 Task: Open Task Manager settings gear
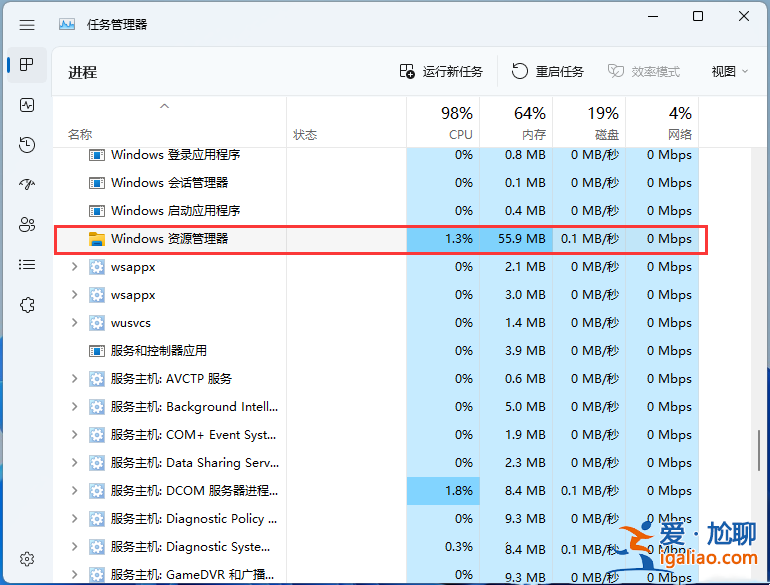[x=27, y=559]
